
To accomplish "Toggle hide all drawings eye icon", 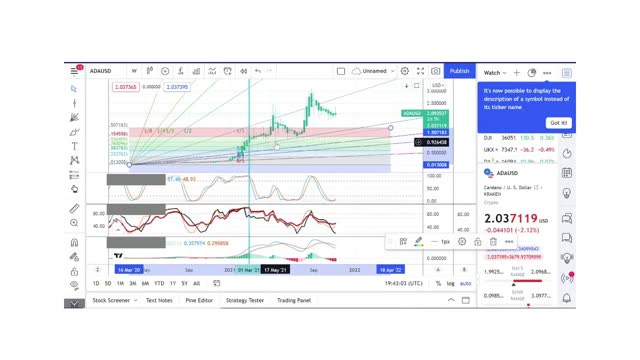I will 74,285.
